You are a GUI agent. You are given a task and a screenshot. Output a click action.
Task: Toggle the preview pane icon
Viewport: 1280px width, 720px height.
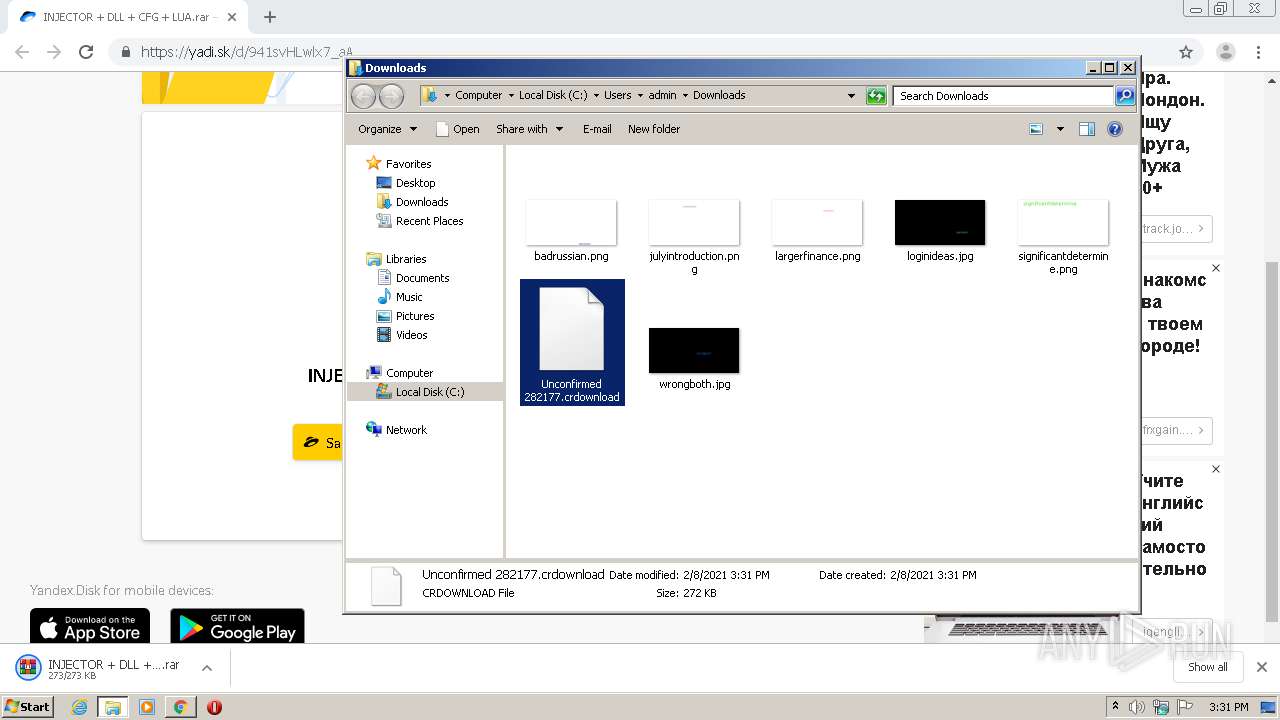point(1087,129)
